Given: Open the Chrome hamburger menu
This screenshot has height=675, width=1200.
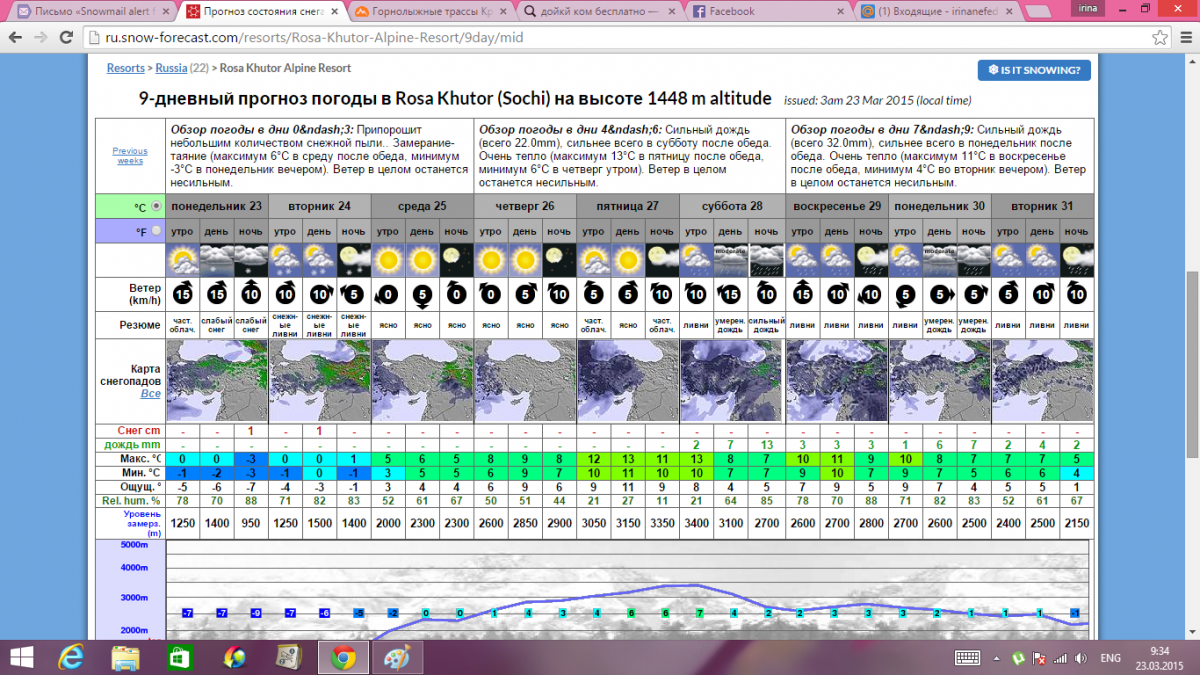Looking at the screenshot, I should click(1184, 38).
